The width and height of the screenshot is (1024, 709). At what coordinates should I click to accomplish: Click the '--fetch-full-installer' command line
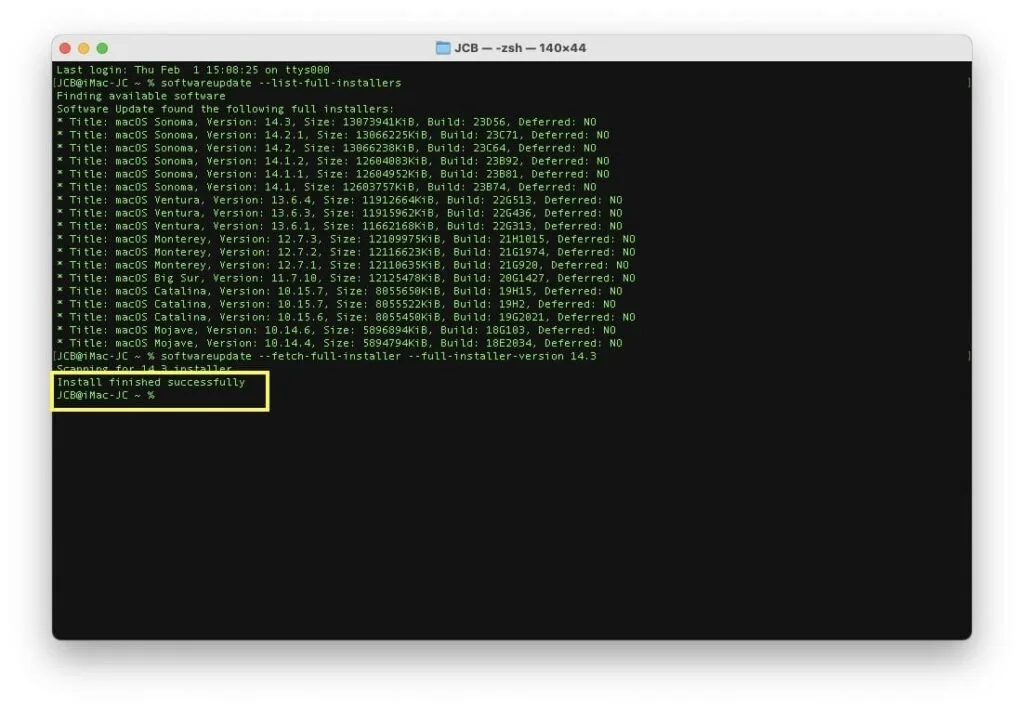pyautogui.click(x=327, y=357)
